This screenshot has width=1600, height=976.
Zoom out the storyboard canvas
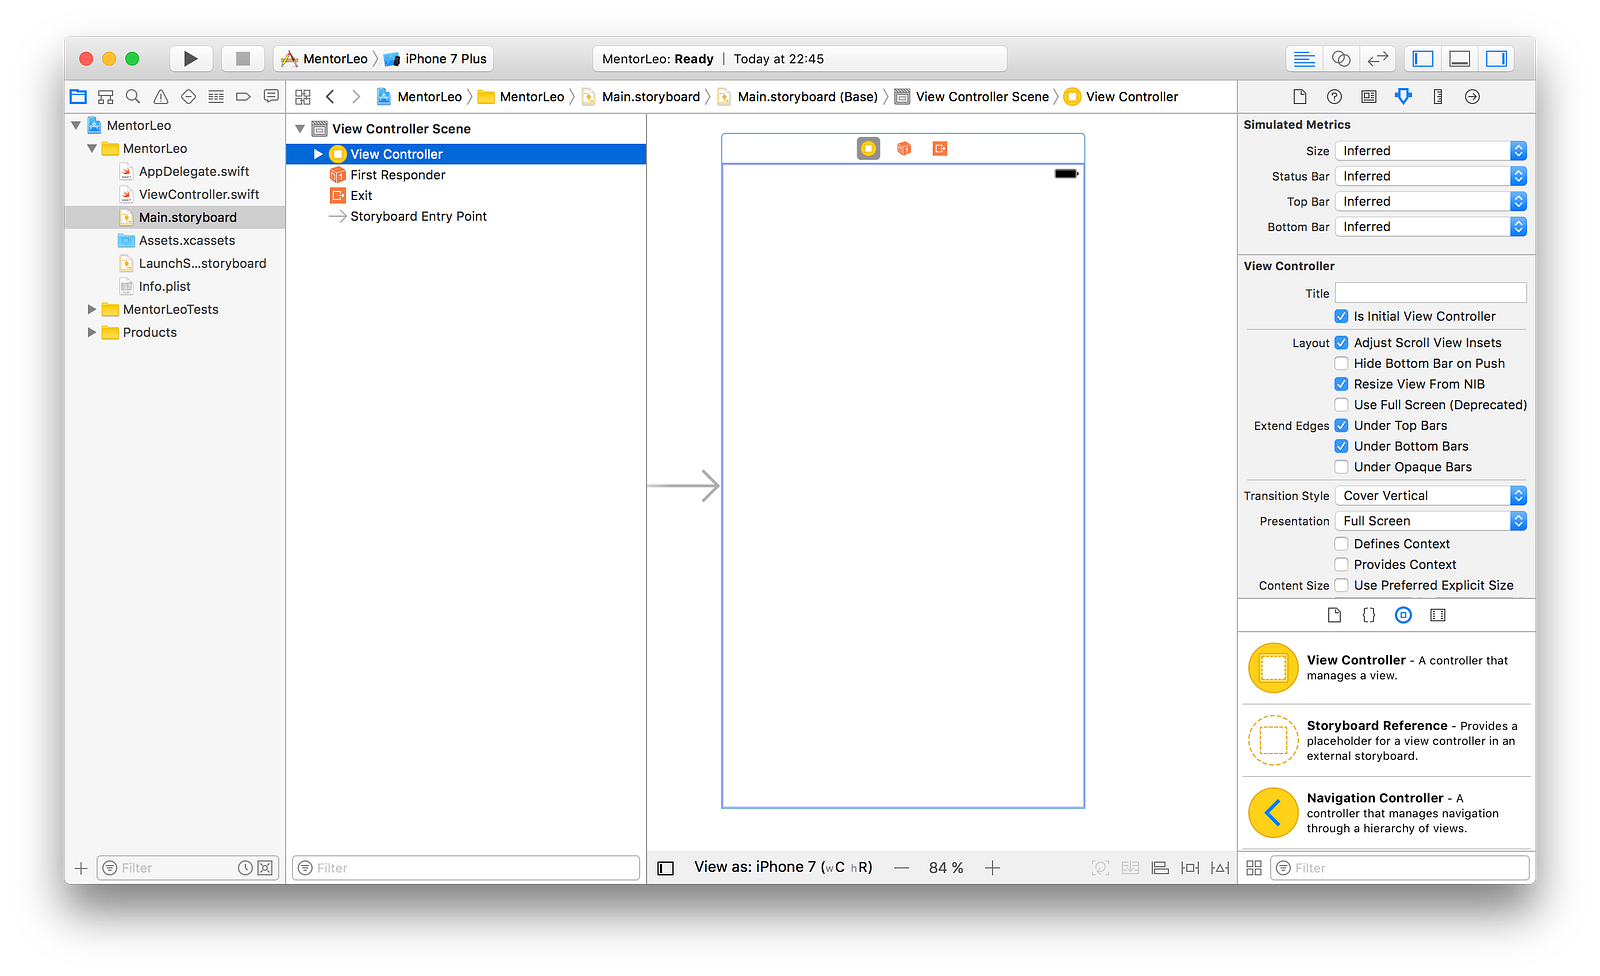pyautogui.click(x=902, y=868)
